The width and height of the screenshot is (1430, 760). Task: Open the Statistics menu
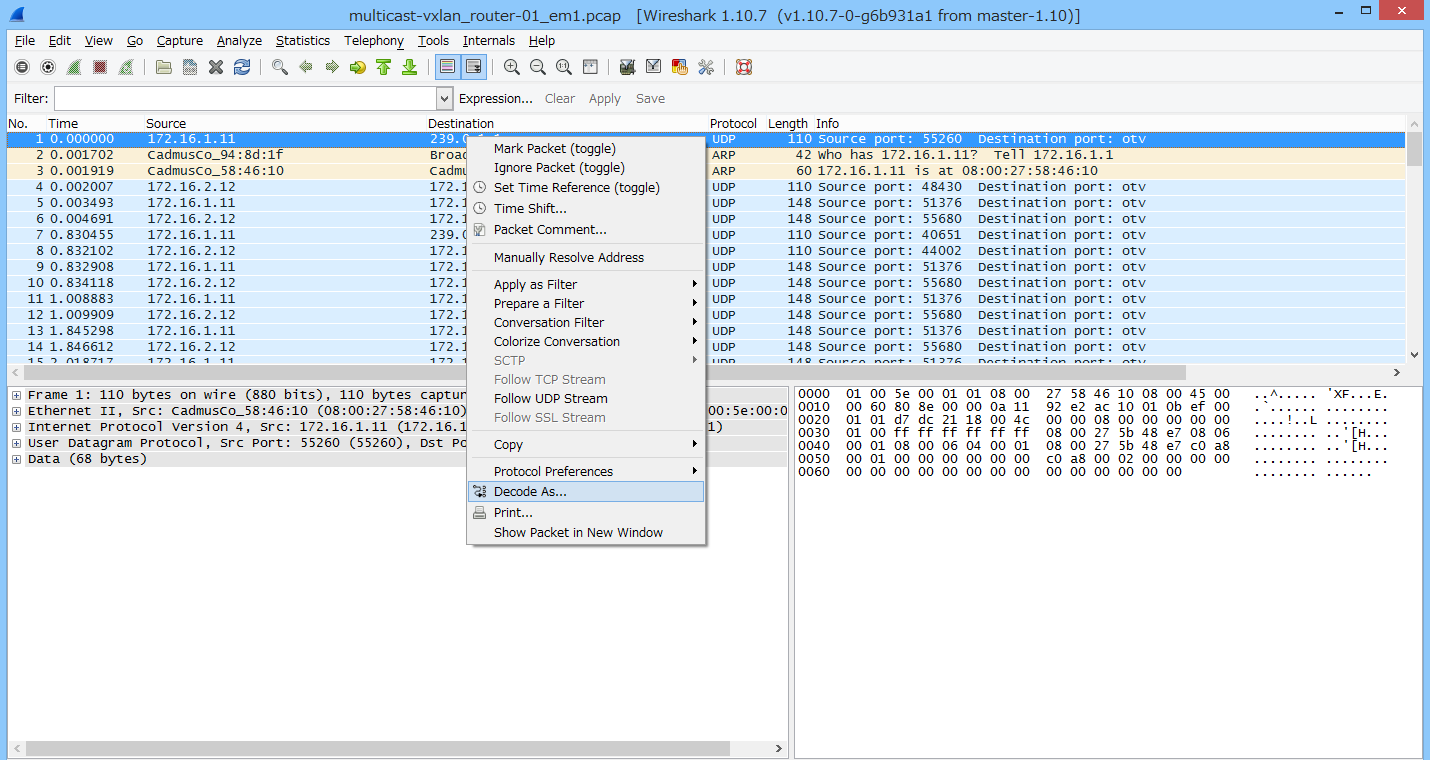click(302, 41)
